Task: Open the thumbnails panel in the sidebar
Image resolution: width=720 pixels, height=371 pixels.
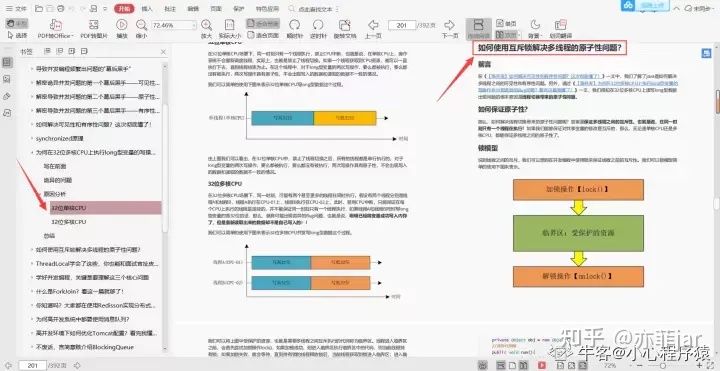Action: (7, 79)
